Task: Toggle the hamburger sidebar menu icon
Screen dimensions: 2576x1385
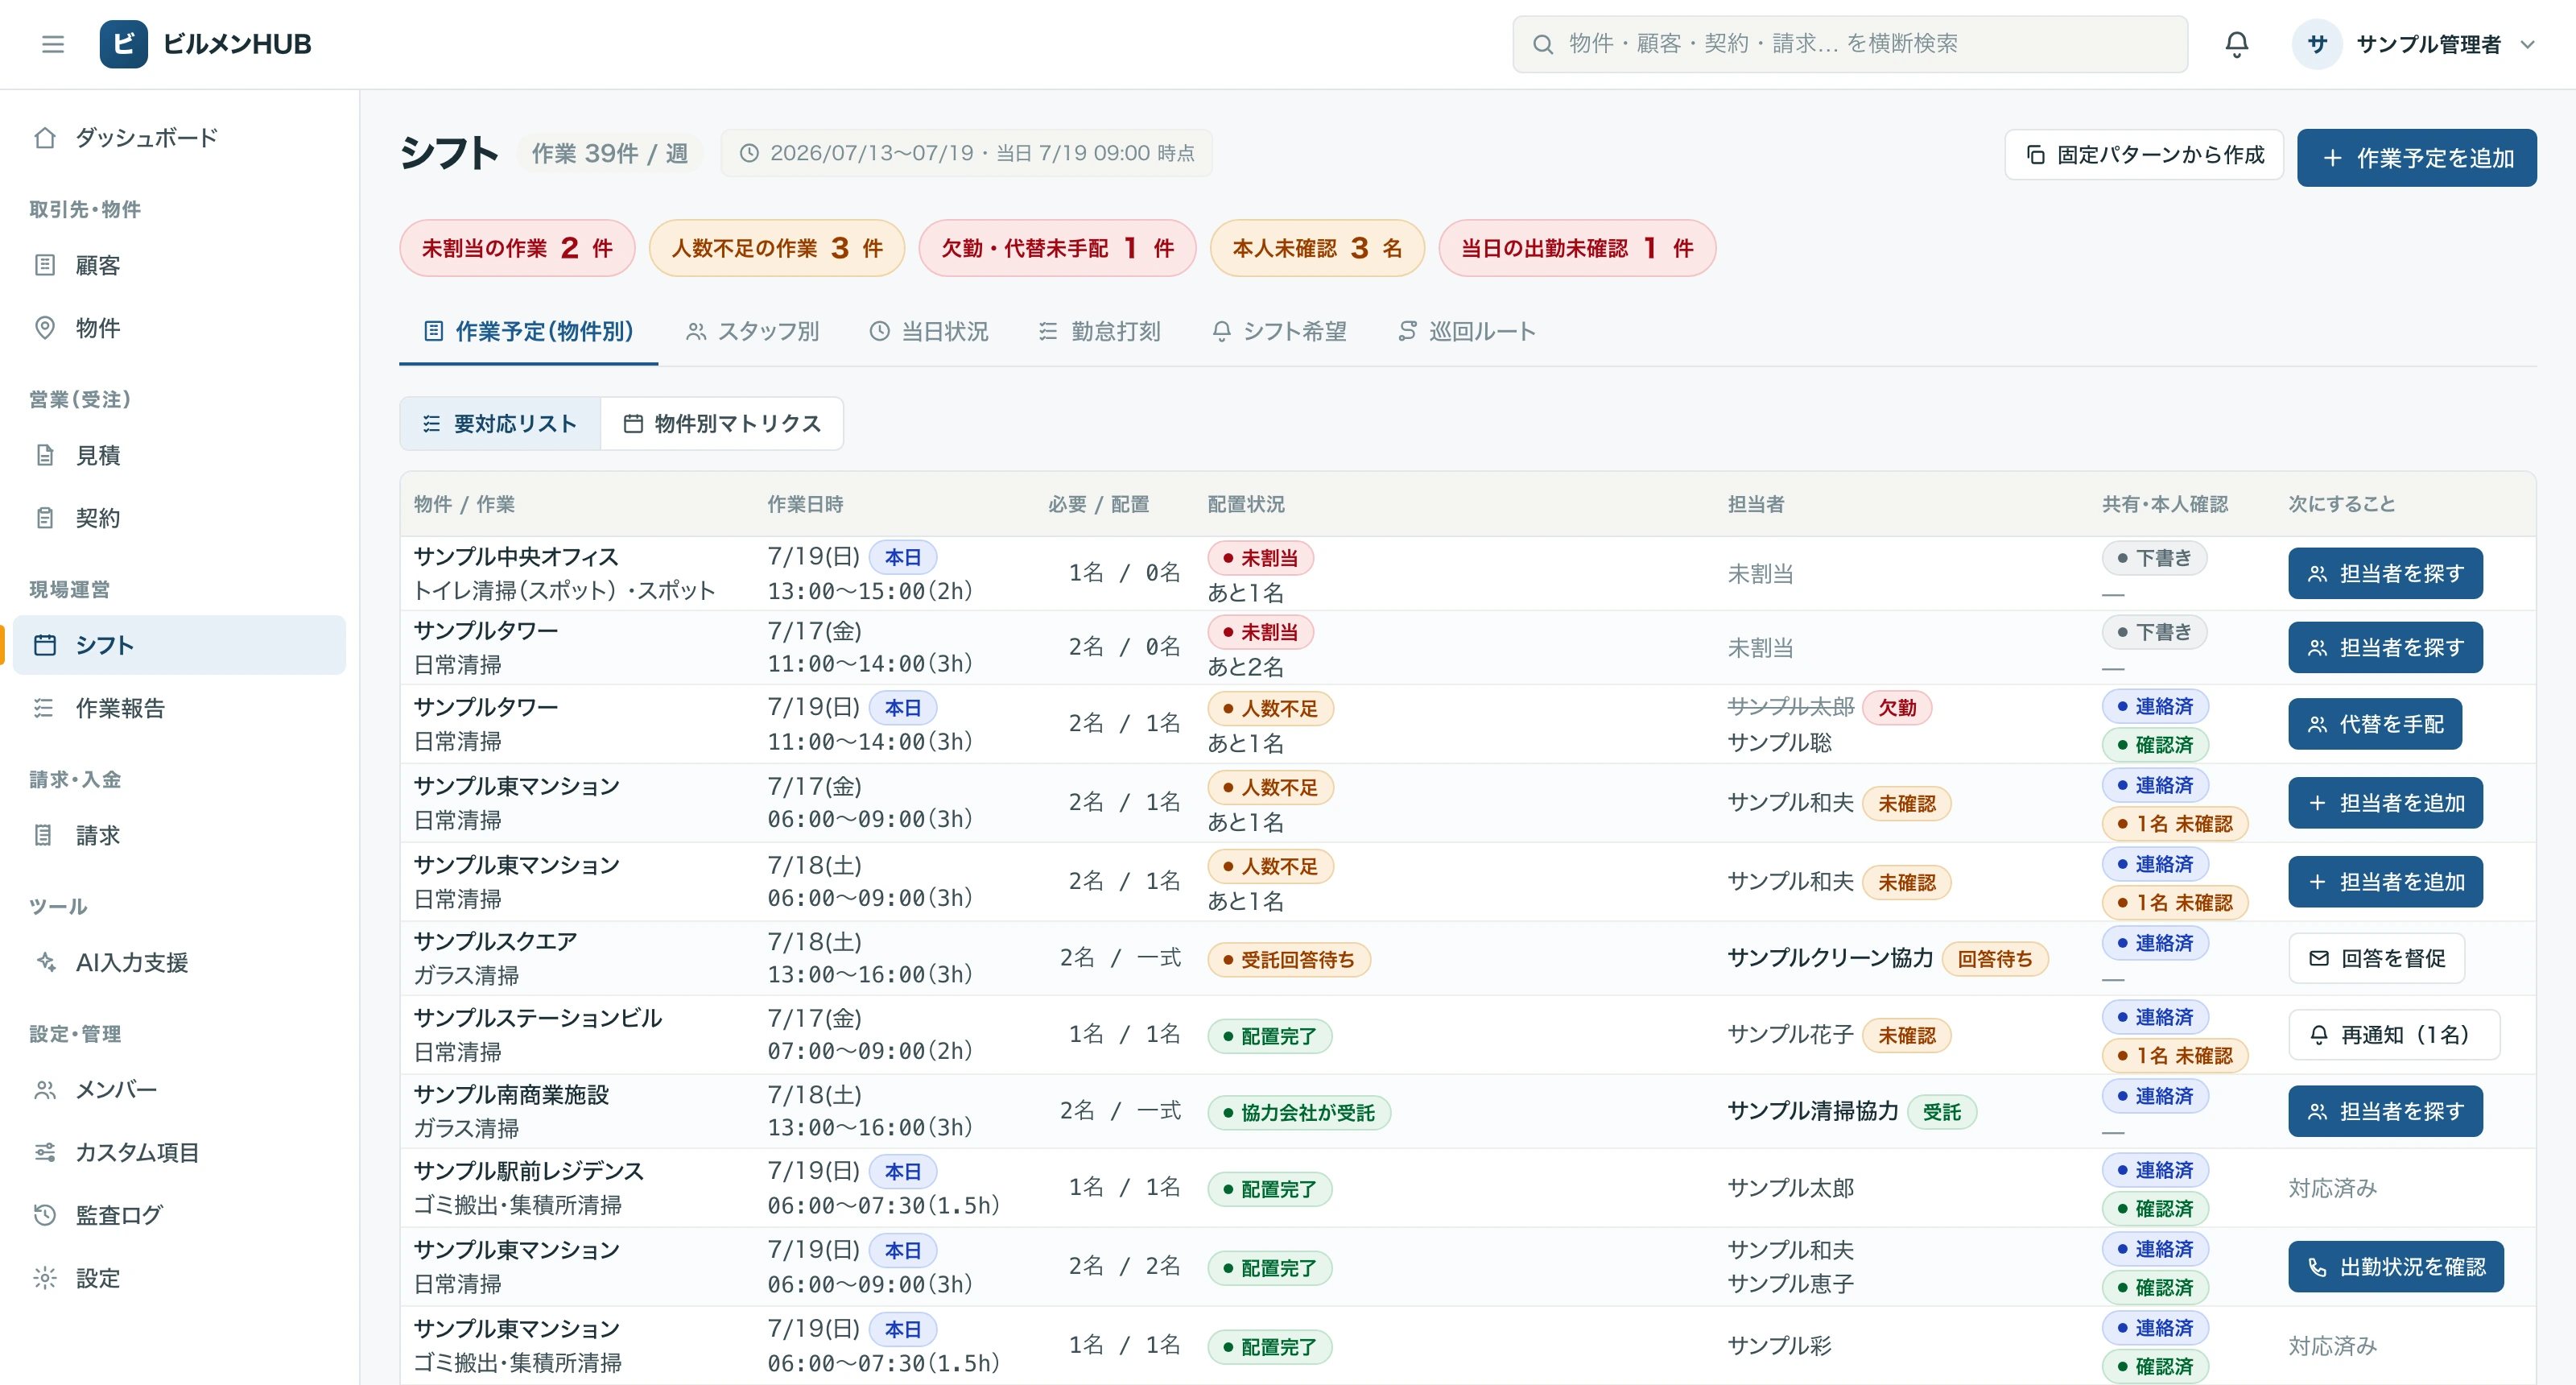Action: pos(53,44)
